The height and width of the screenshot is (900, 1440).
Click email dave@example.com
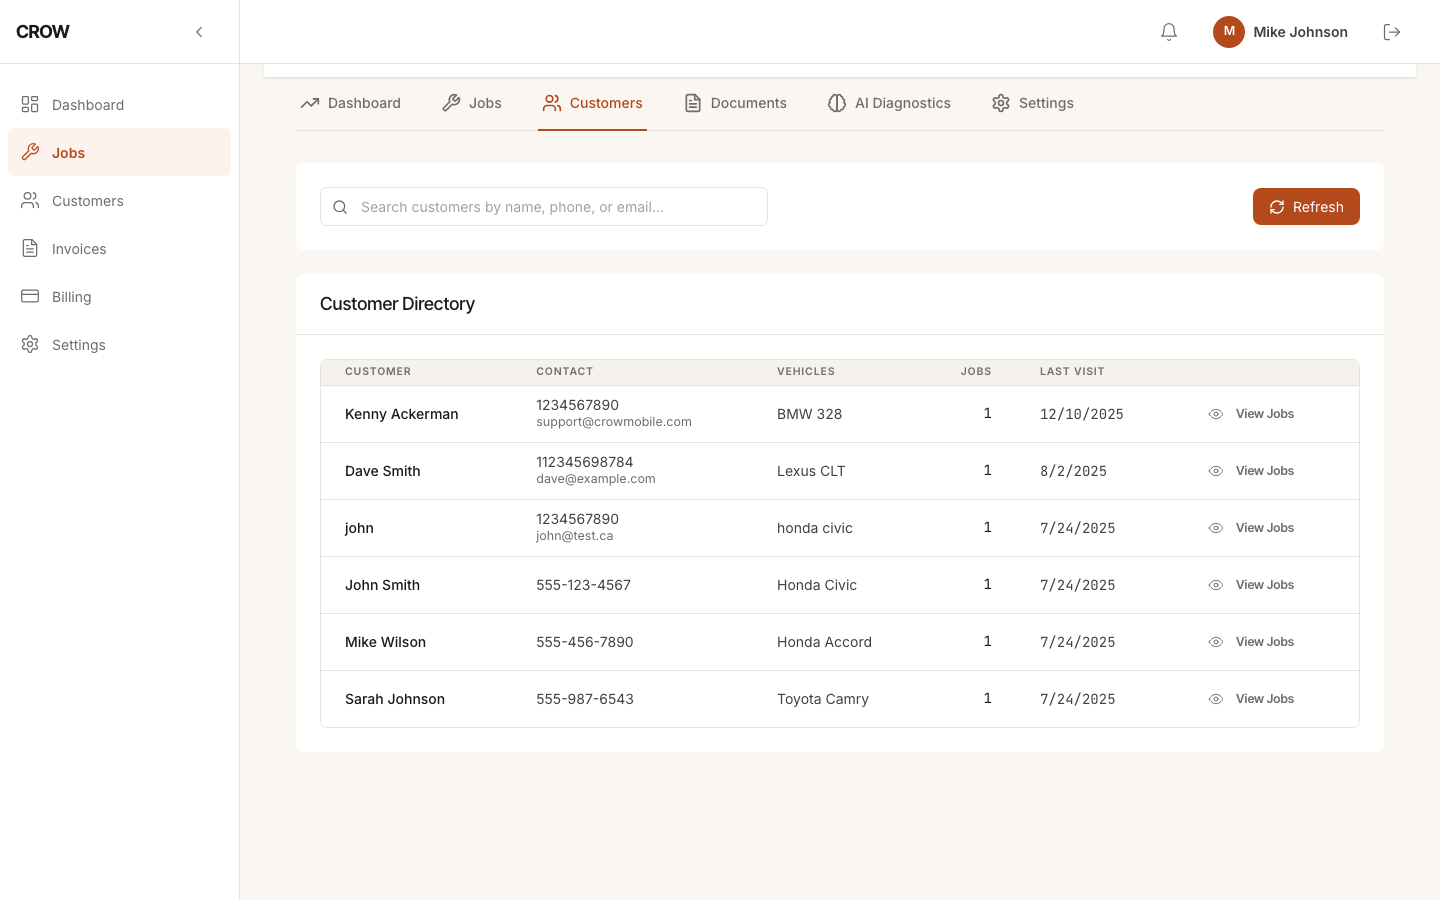click(596, 479)
